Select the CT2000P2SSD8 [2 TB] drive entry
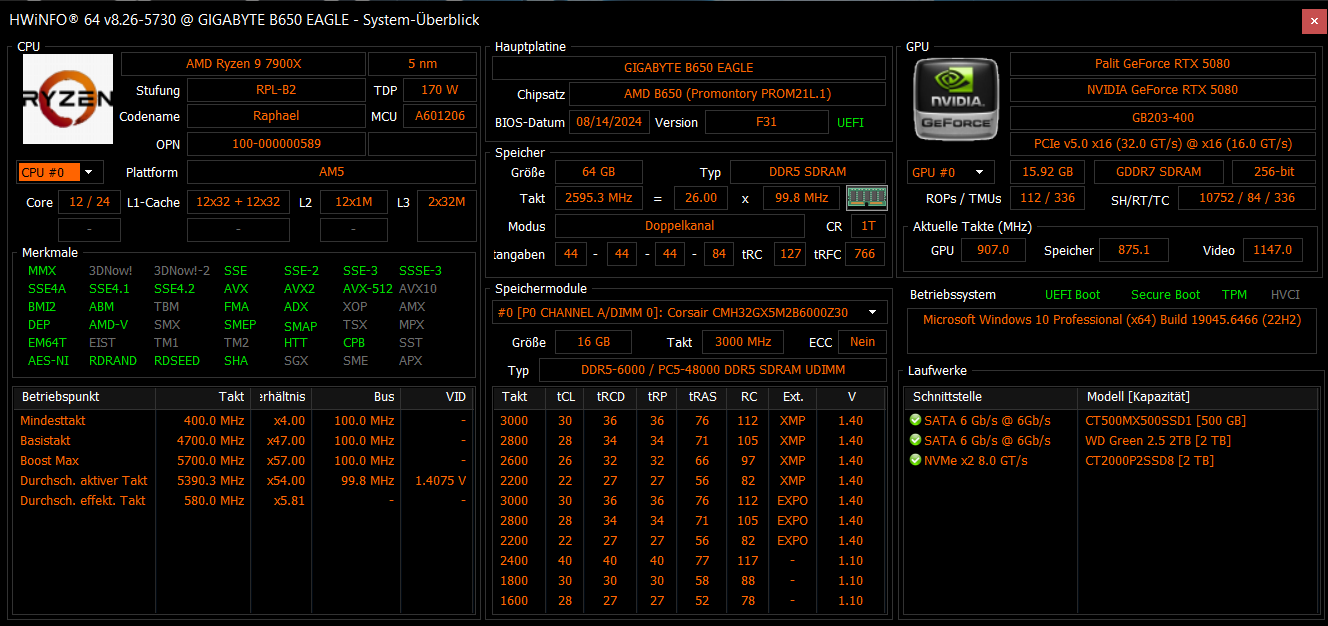Screen dimensions: 1328x626 (1148, 460)
